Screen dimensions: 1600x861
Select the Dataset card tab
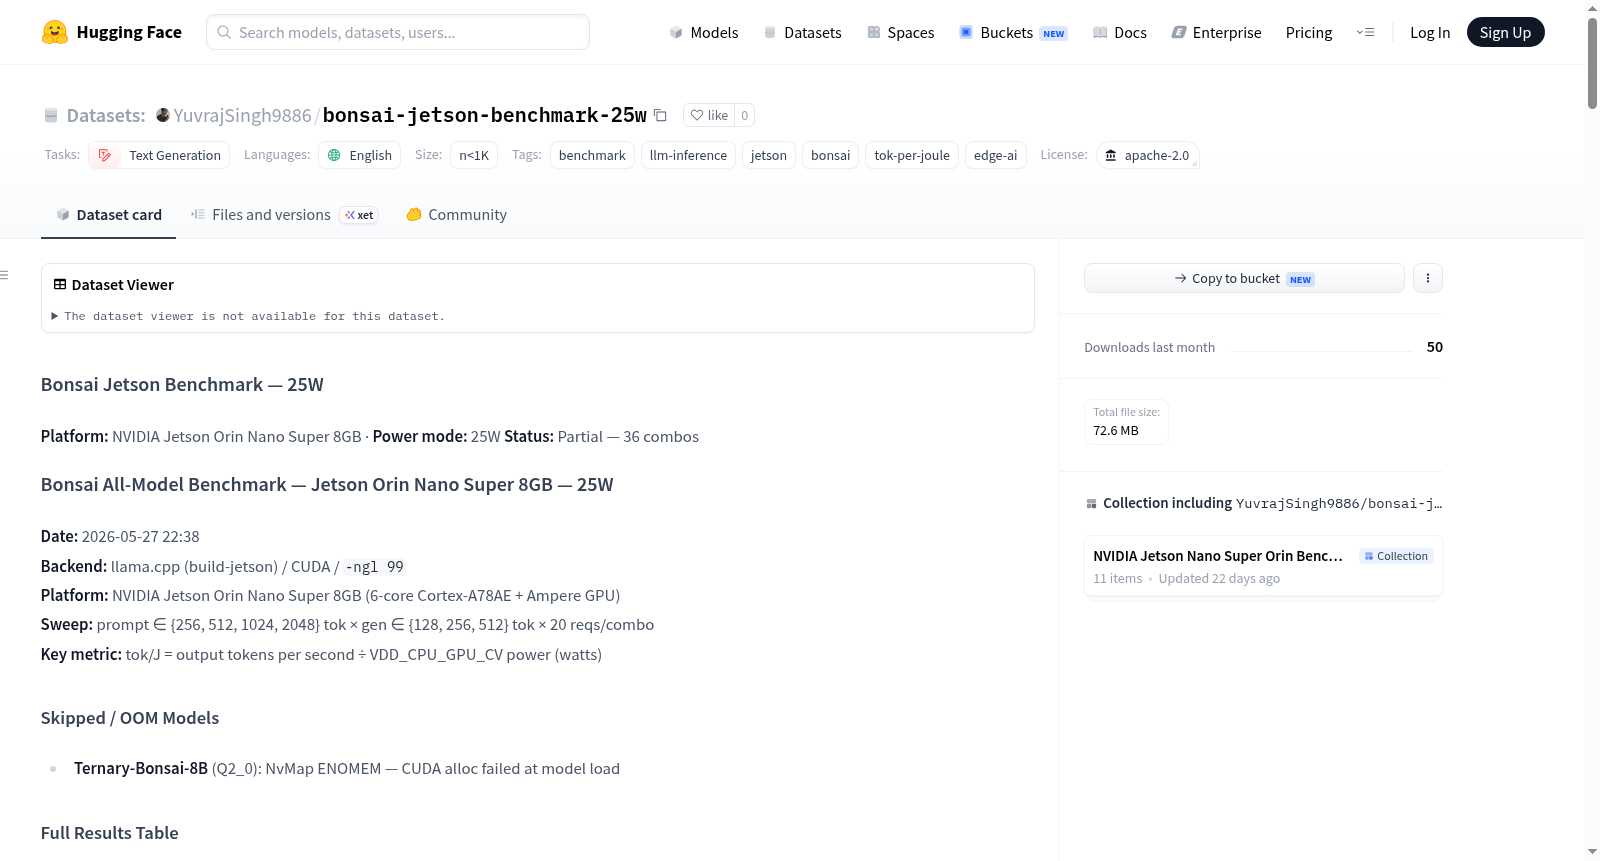tap(108, 215)
